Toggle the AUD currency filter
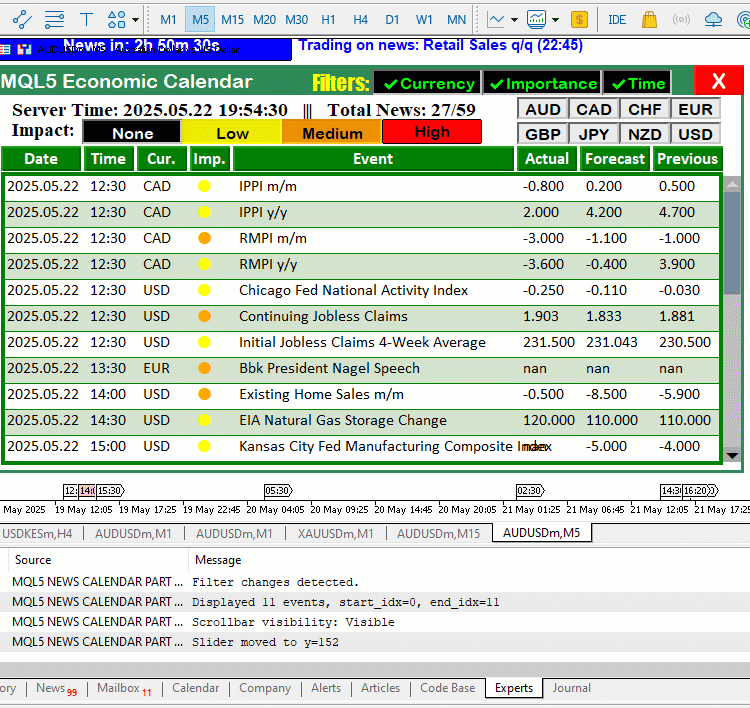 click(x=543, y=110)
